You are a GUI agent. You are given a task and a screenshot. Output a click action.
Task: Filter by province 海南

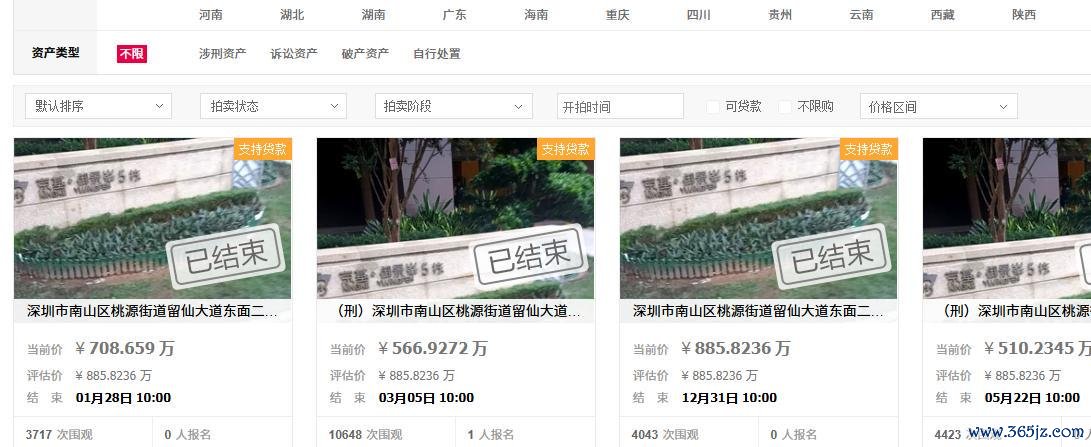click(536, 15)
